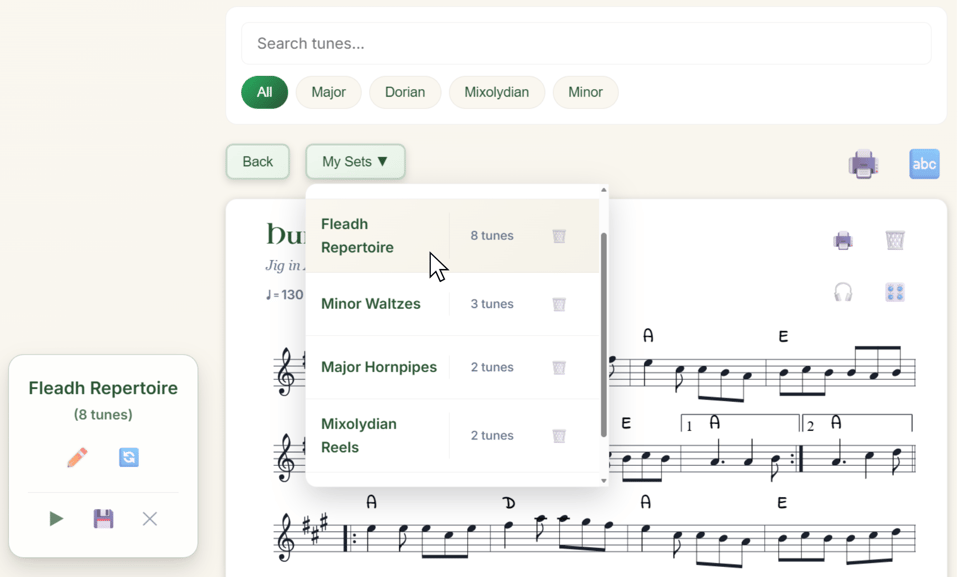960x577 pixels.
Task: Click the blue four-dot grid icon
Action: coord(895,292)
